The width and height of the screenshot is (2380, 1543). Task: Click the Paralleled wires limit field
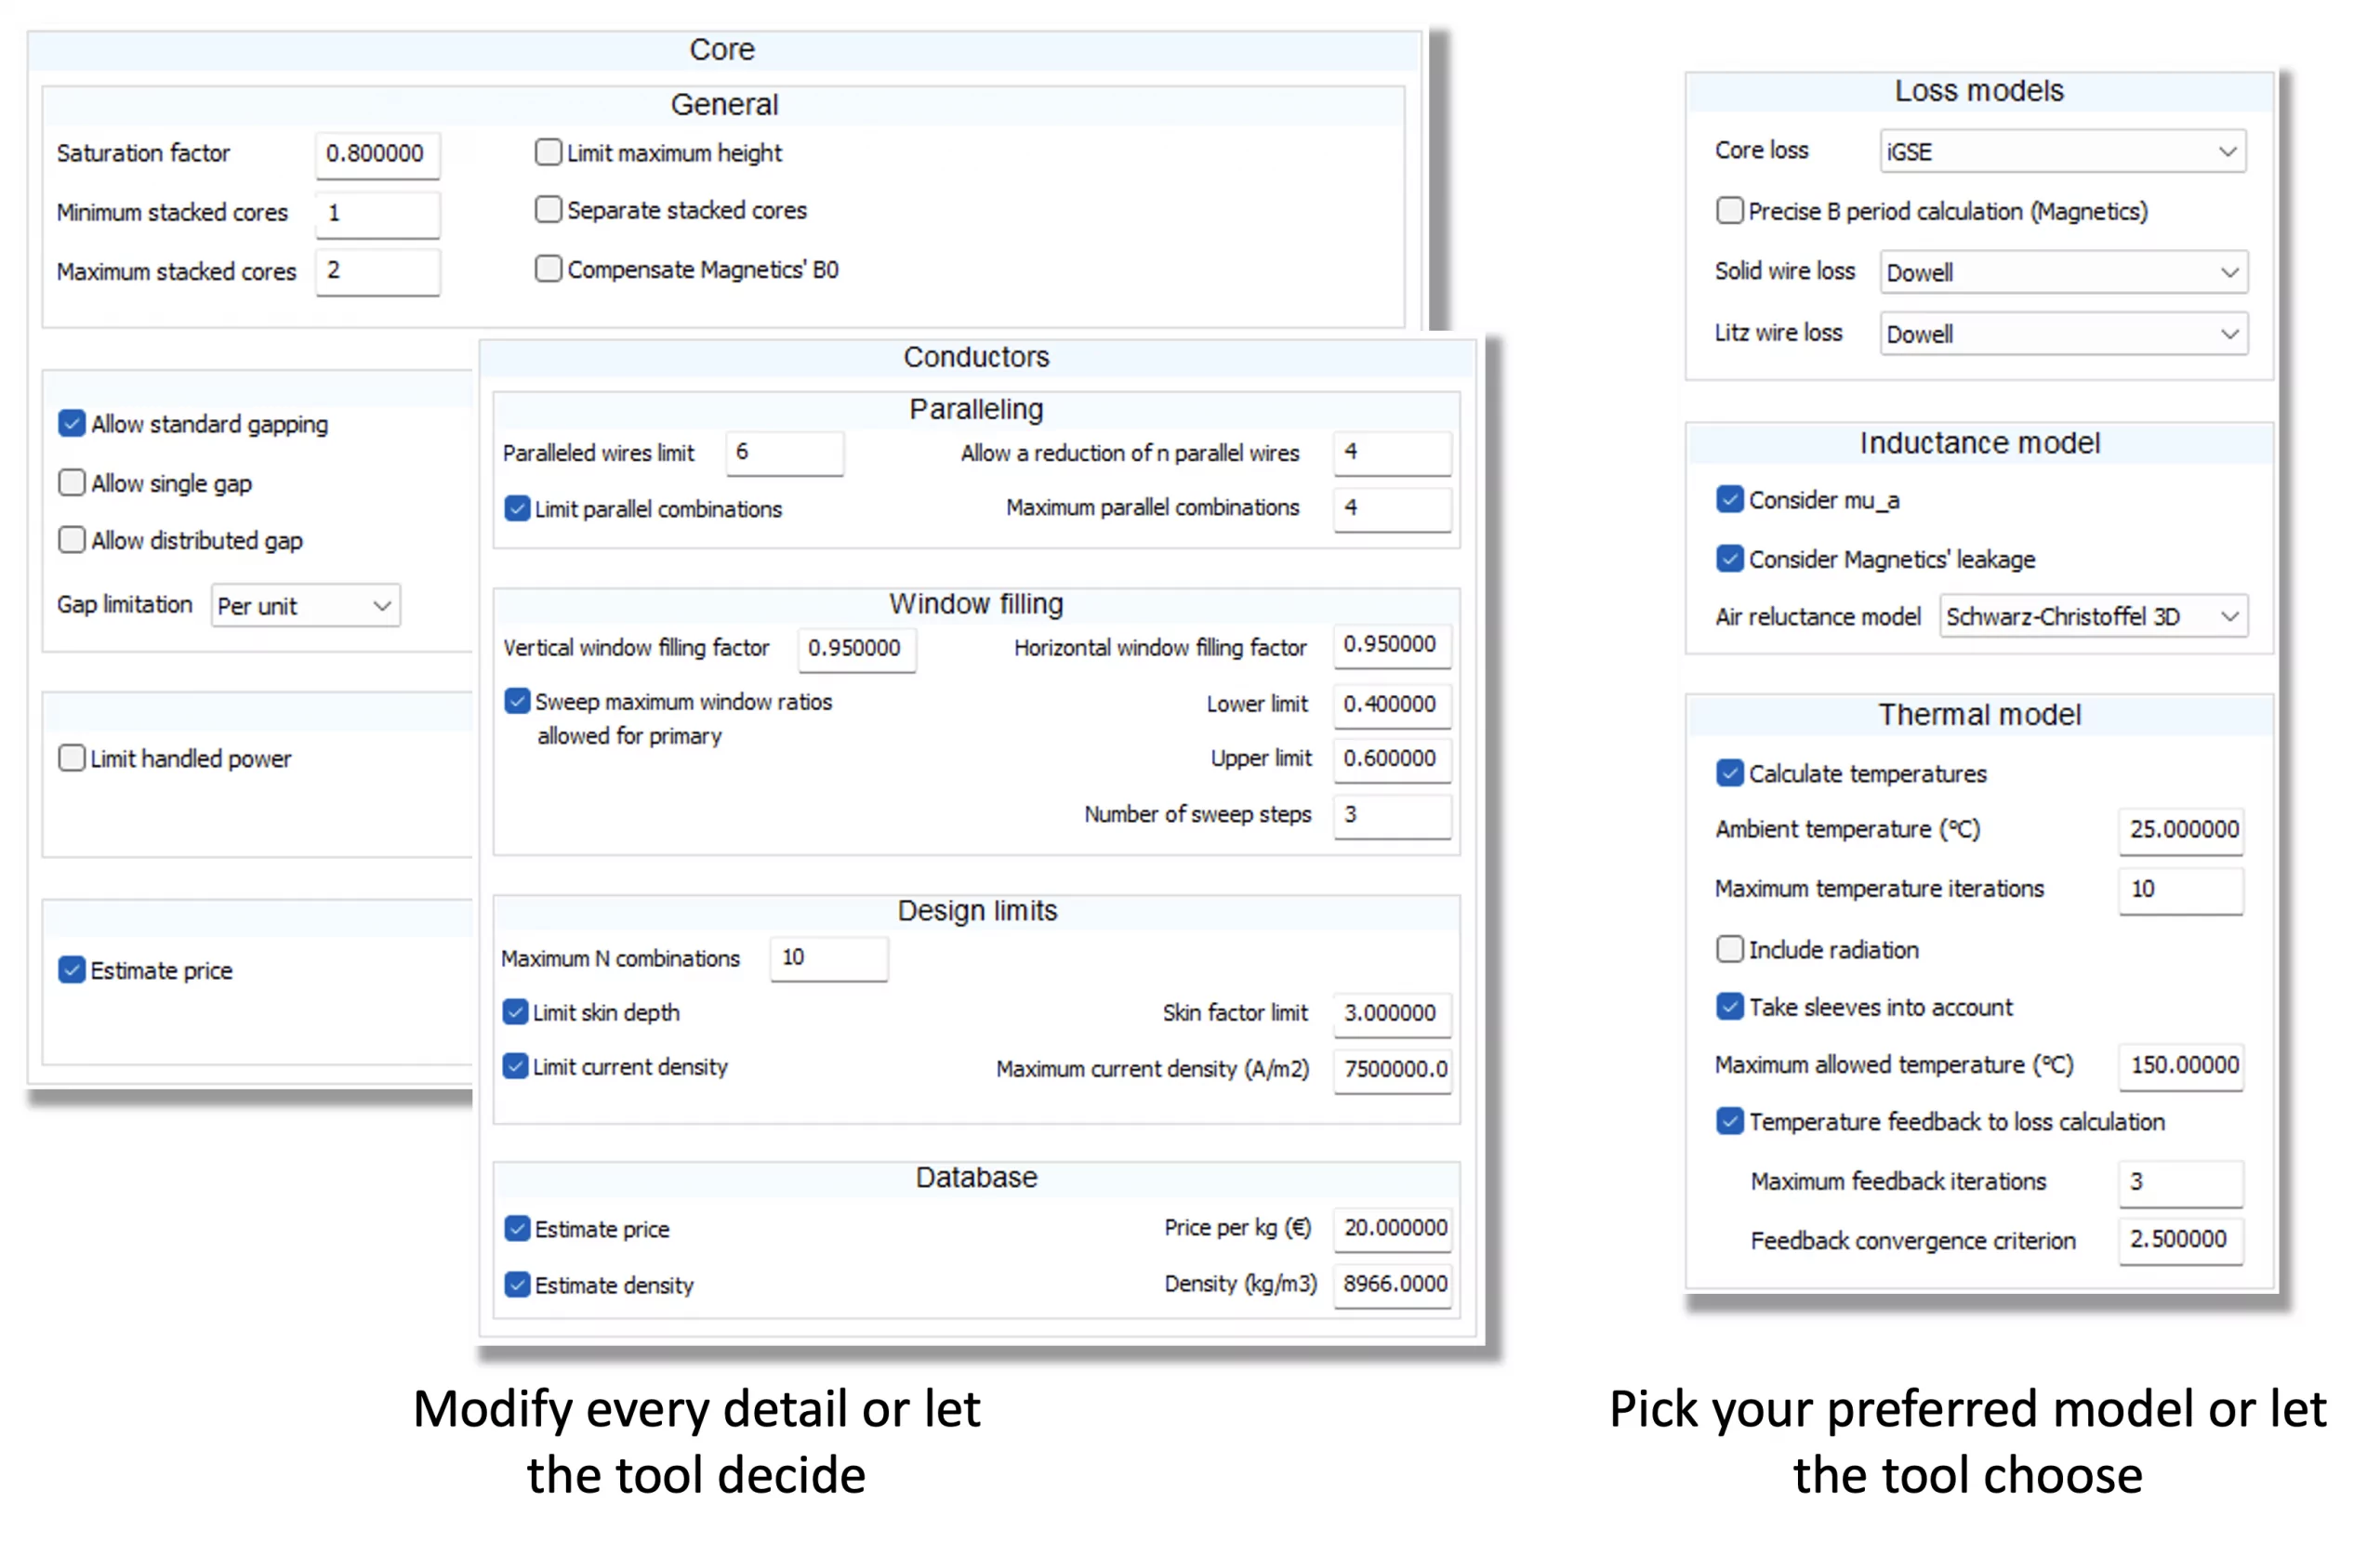point(784,453)
